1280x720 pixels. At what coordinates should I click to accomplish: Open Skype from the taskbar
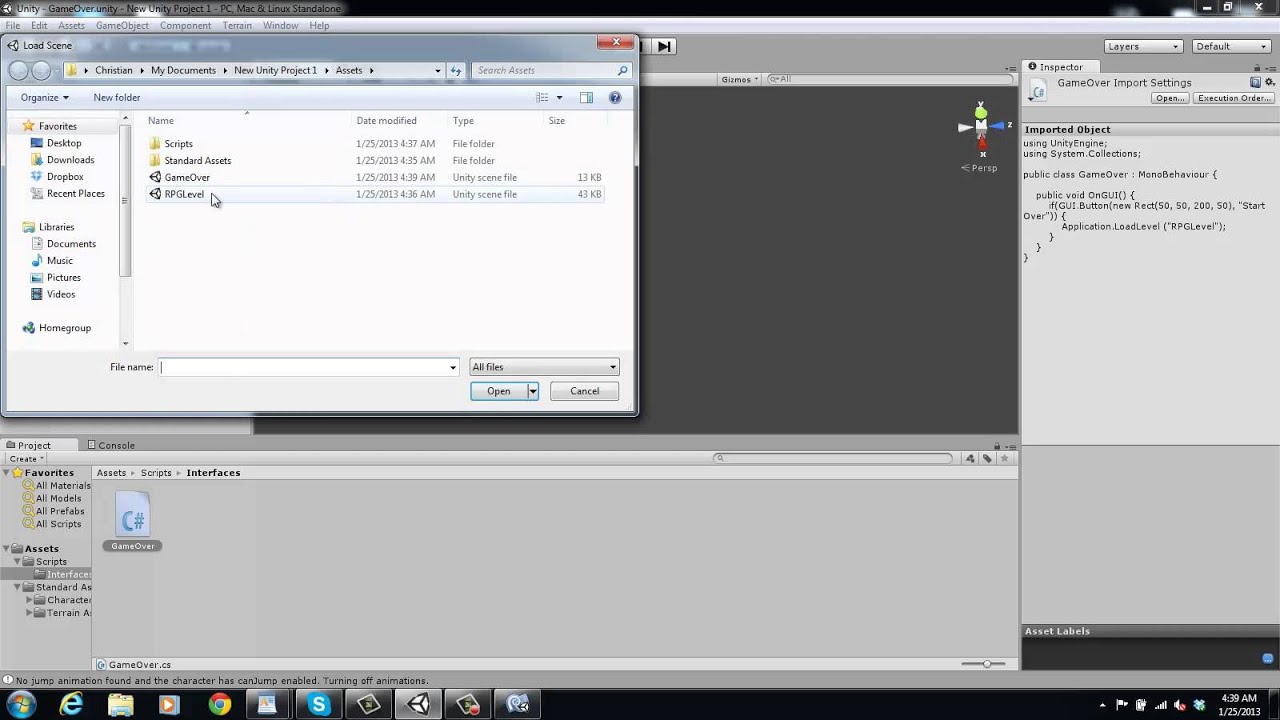coord(318,705)
